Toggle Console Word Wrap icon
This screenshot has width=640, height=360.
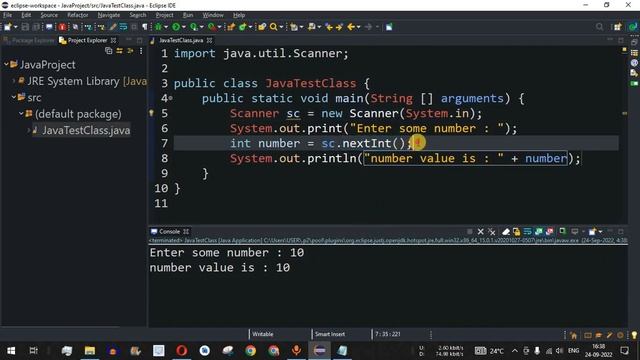[527, 232]
